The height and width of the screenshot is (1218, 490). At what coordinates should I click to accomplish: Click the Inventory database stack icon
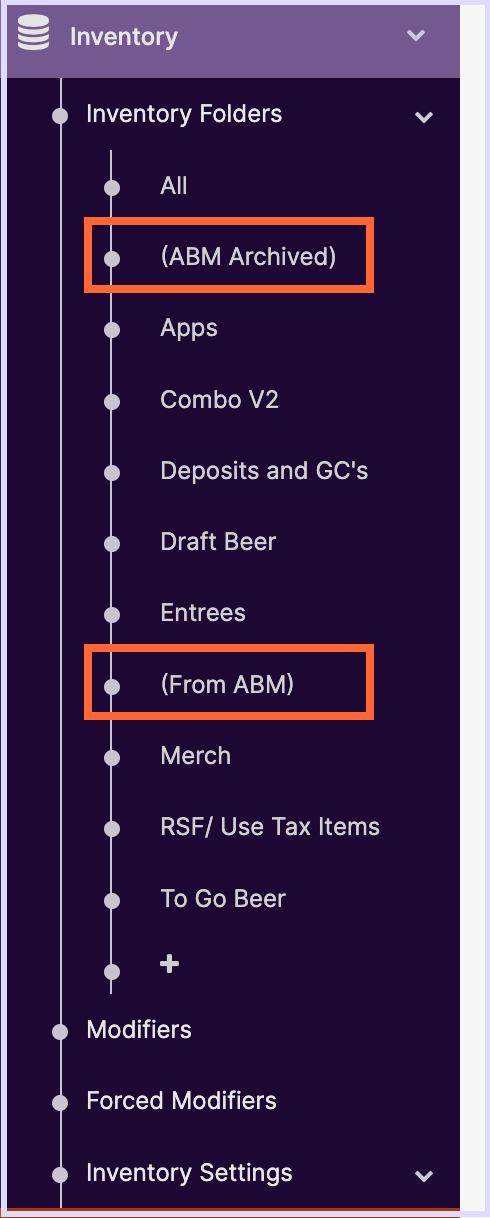33,37
